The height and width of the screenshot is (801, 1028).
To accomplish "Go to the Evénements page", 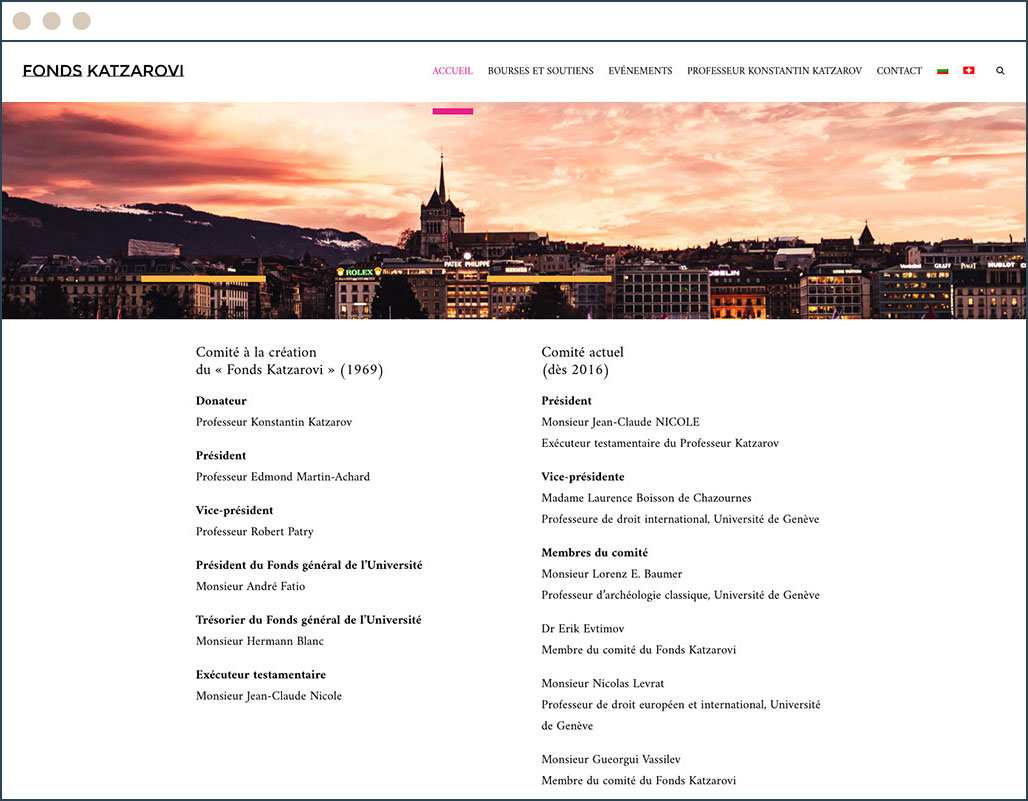I will tap(640, 71).
